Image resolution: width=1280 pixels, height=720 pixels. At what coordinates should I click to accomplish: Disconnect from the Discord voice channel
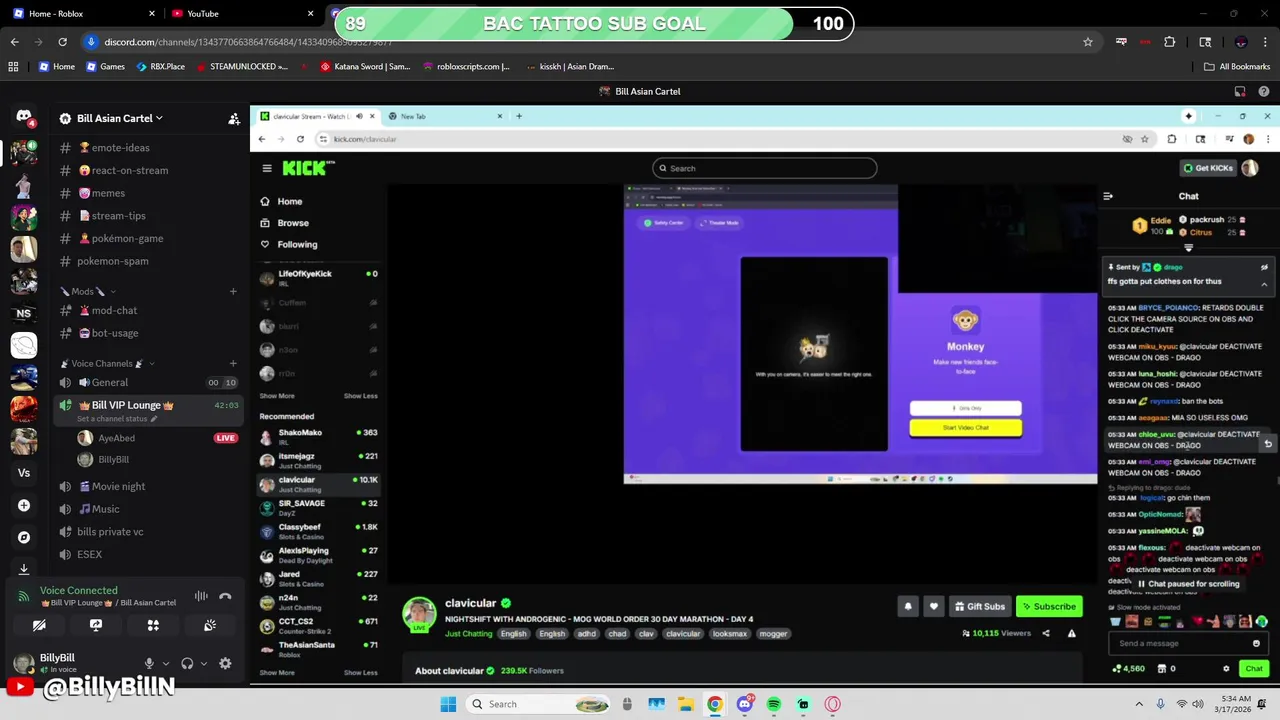[225, 596]
